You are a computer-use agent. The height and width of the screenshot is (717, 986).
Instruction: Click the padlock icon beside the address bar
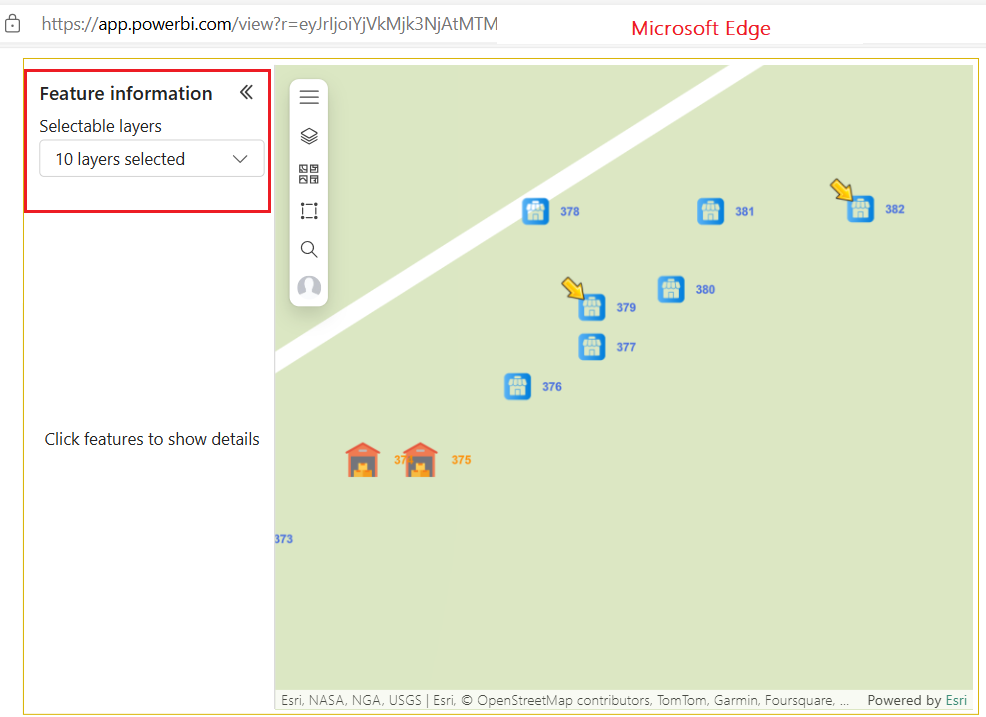coord(12,23)
